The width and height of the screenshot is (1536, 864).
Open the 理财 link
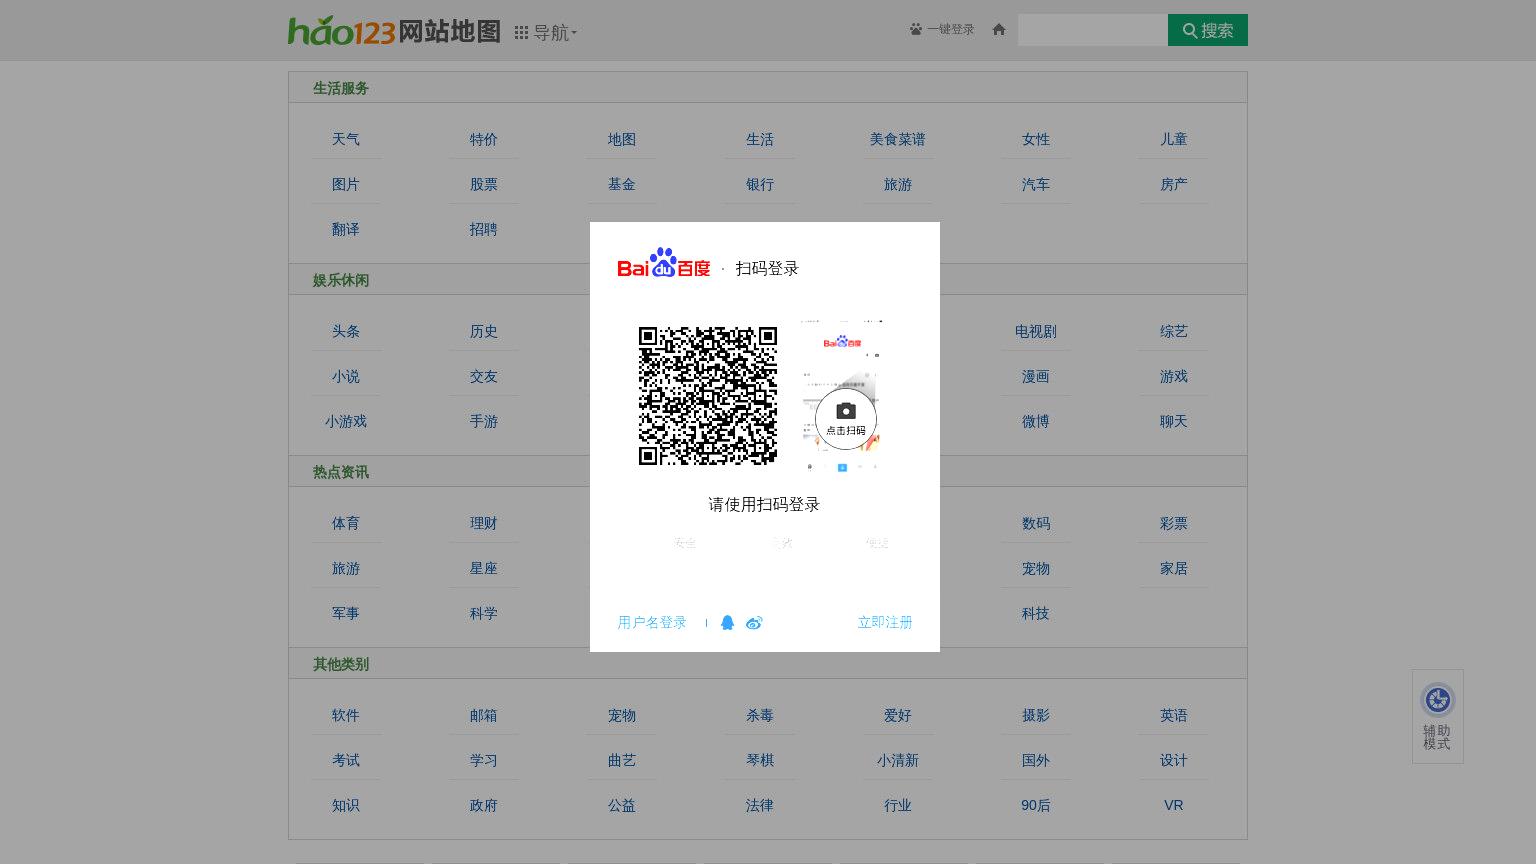tap(484, 523)
